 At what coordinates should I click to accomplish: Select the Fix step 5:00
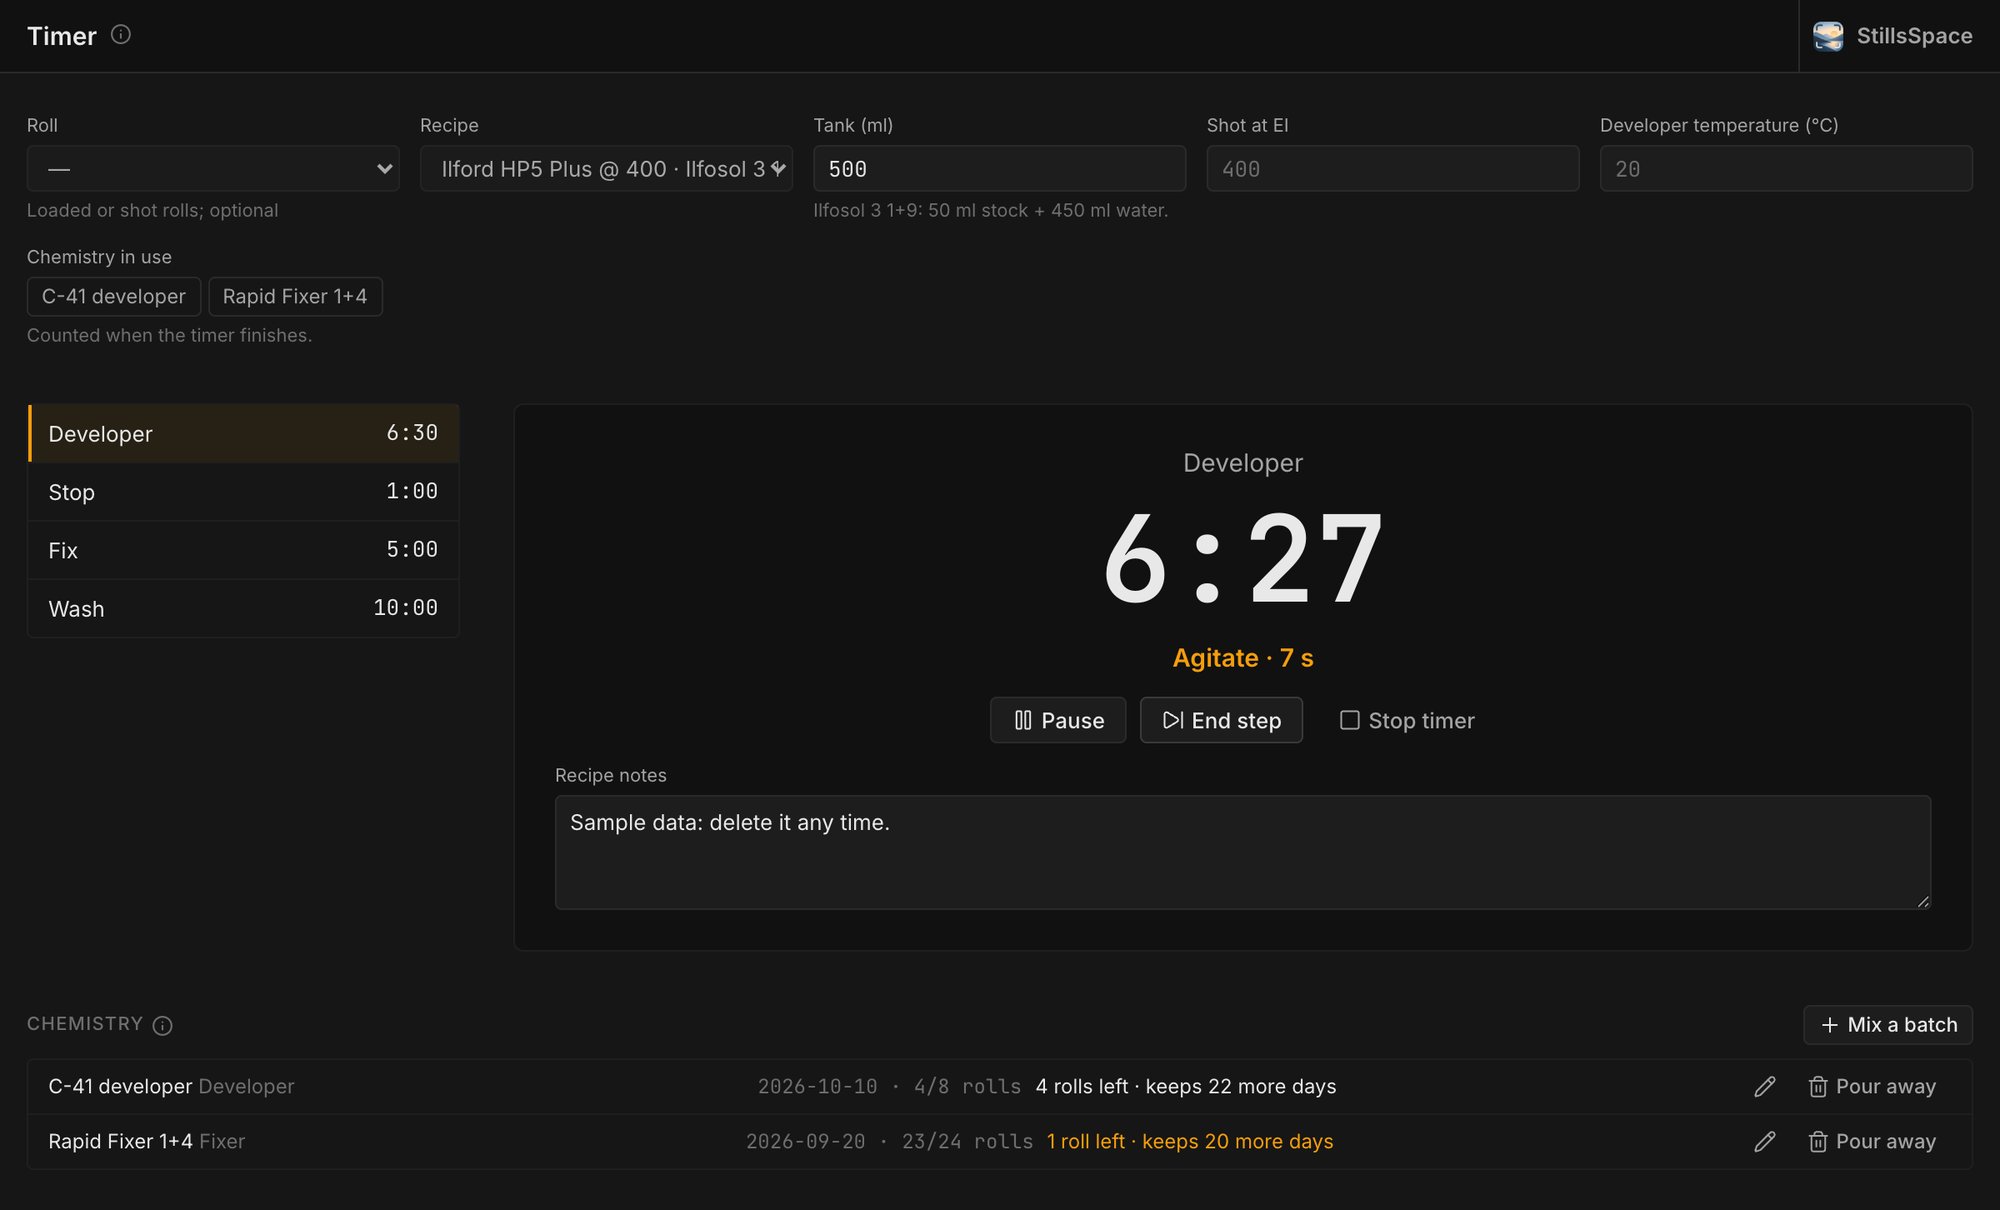tap(243, 550)
